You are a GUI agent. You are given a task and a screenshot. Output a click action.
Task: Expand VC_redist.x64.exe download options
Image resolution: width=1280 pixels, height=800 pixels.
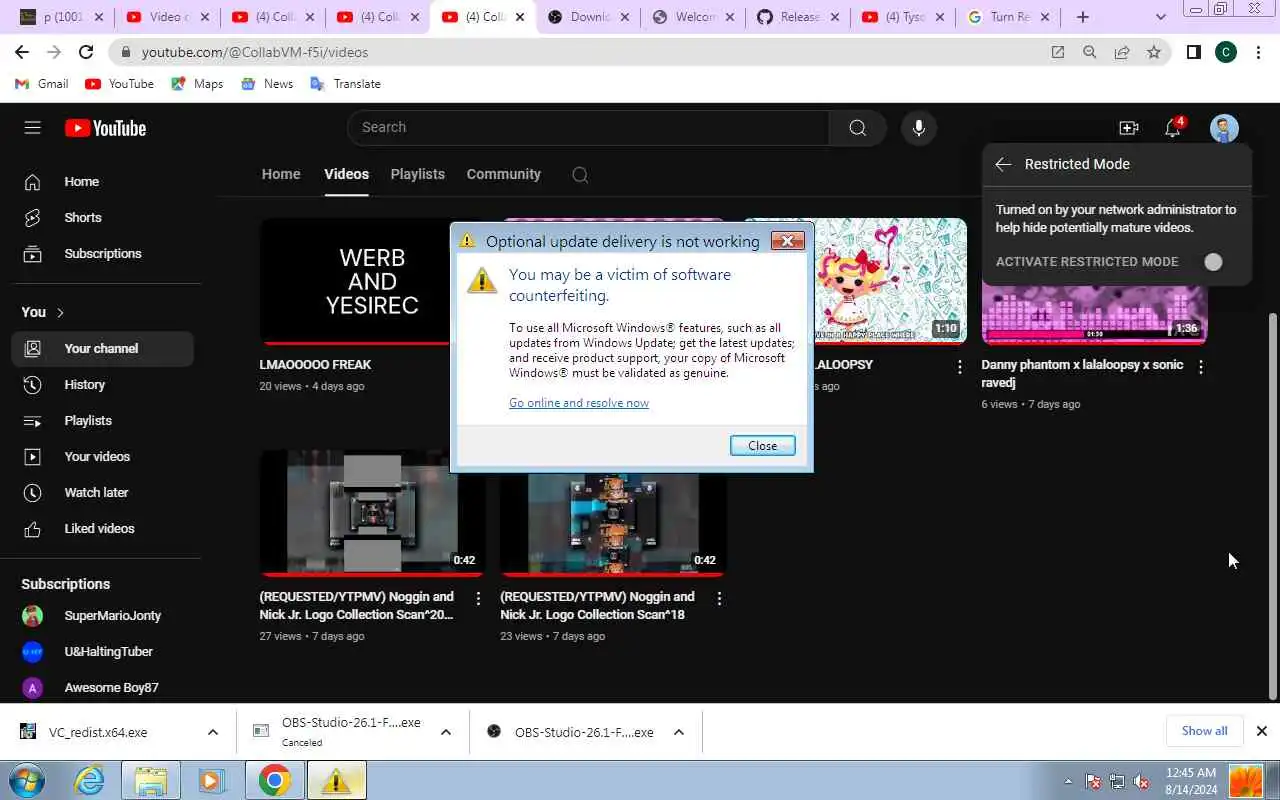click(x=213, y=732)
